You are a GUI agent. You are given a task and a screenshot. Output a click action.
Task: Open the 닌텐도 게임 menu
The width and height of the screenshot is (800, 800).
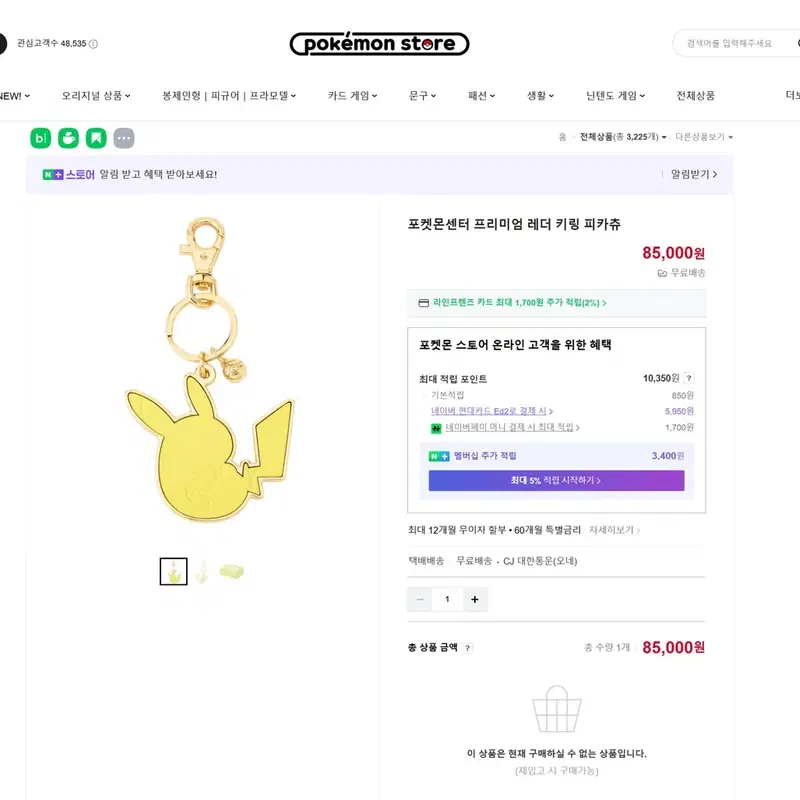pyautogui.click(x=615, y=95)
